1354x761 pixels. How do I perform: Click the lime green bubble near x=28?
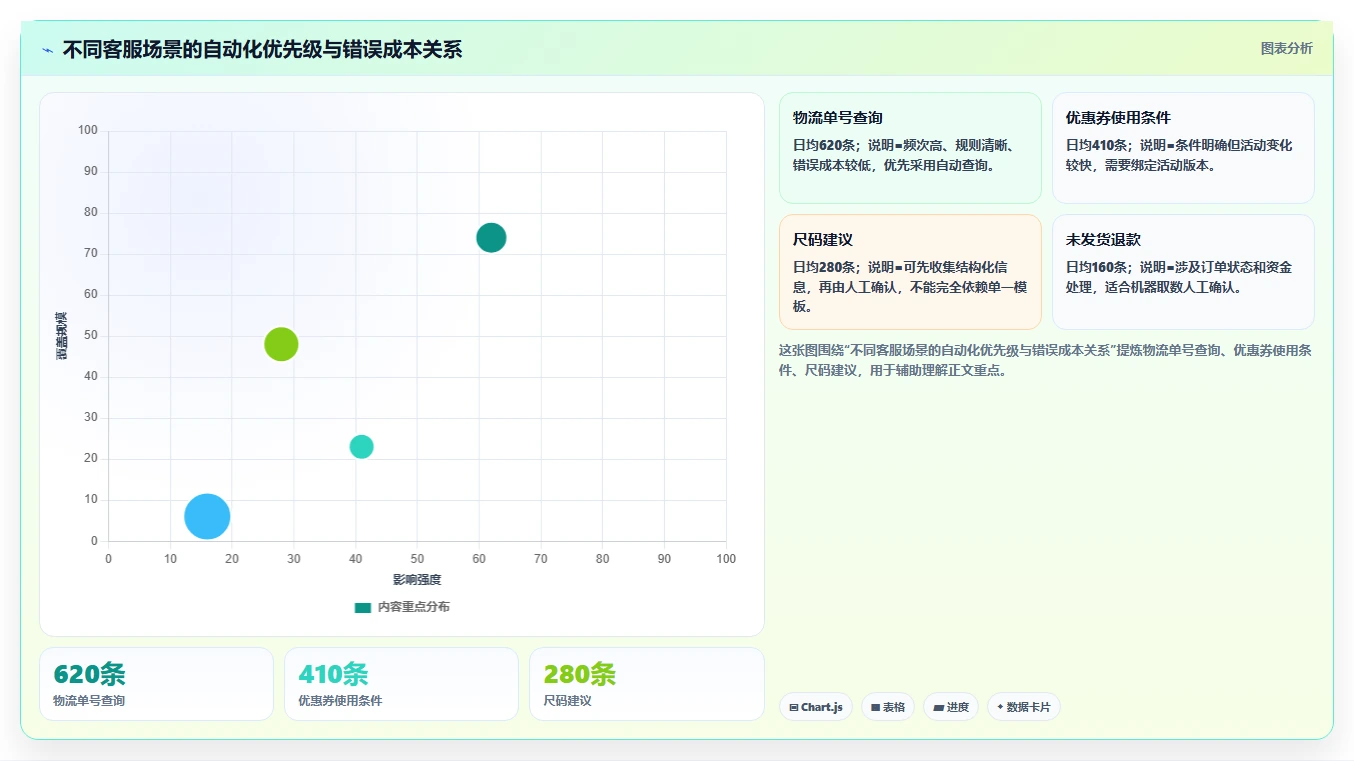click(x=281, y=344)
